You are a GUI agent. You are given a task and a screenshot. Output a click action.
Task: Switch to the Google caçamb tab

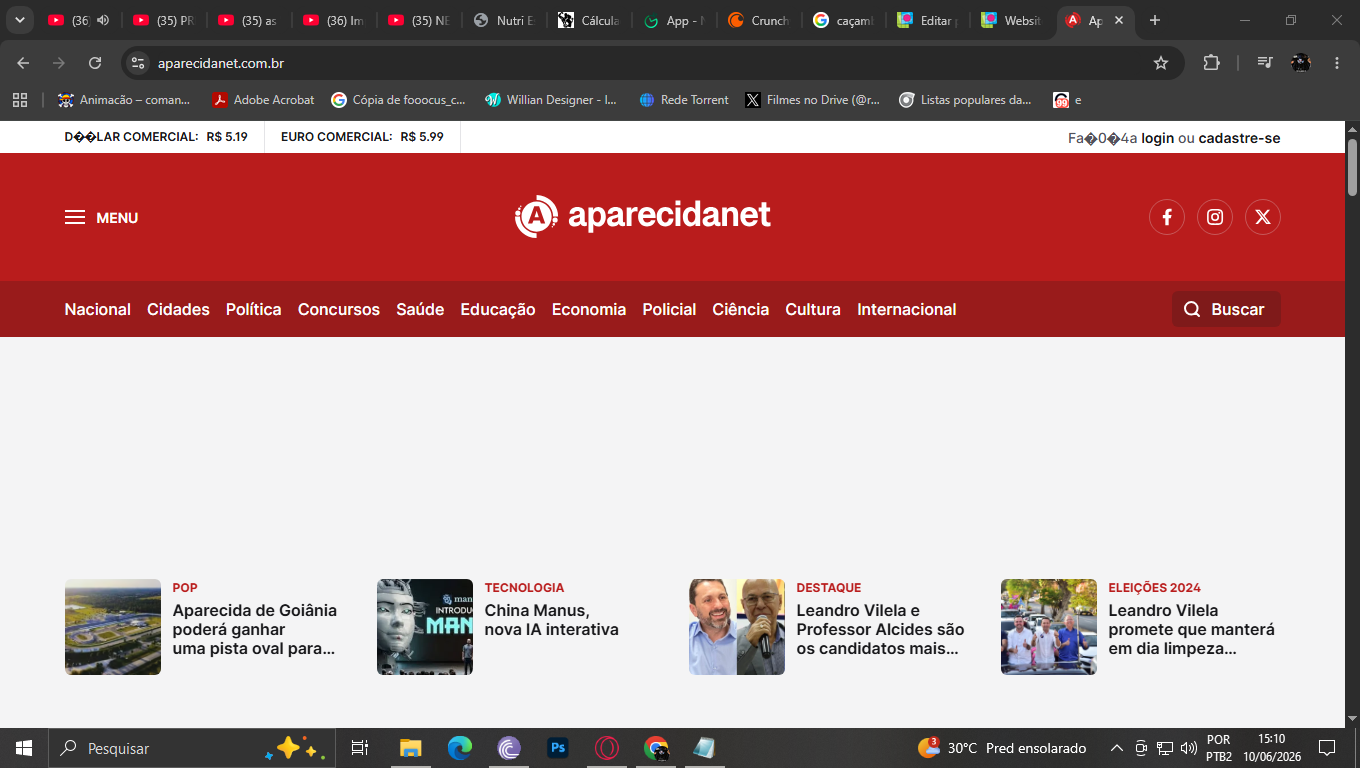click(x=846, y=20)
